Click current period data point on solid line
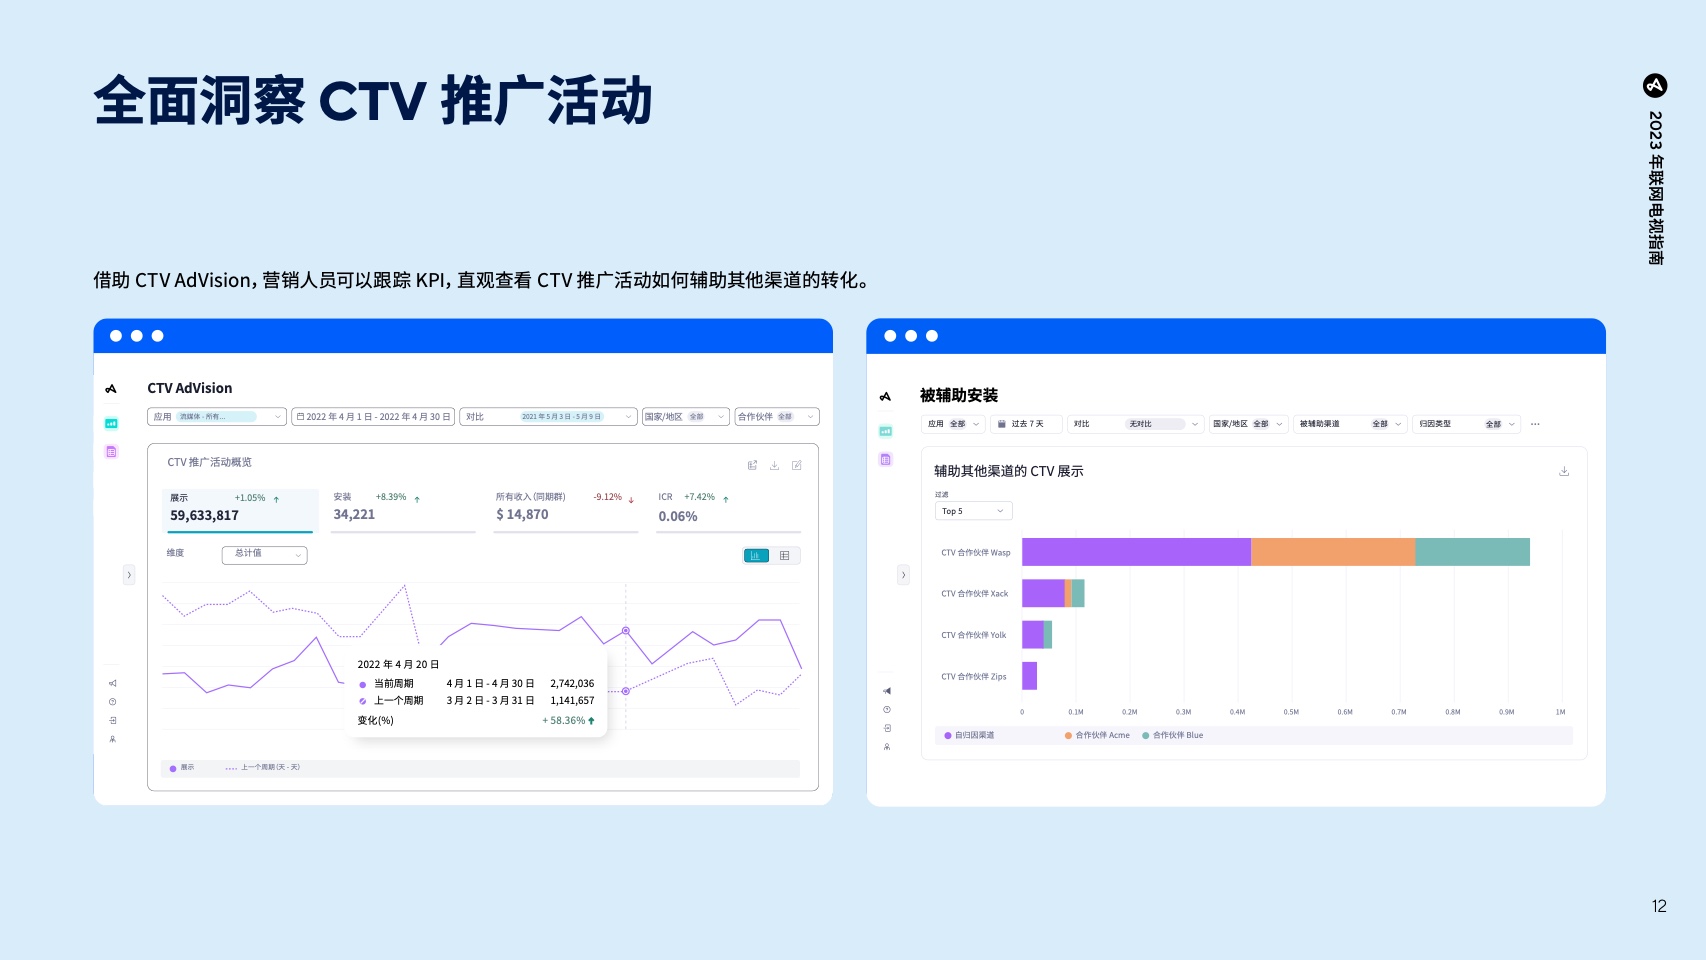 pyautogui.click(x=626, y=631)
